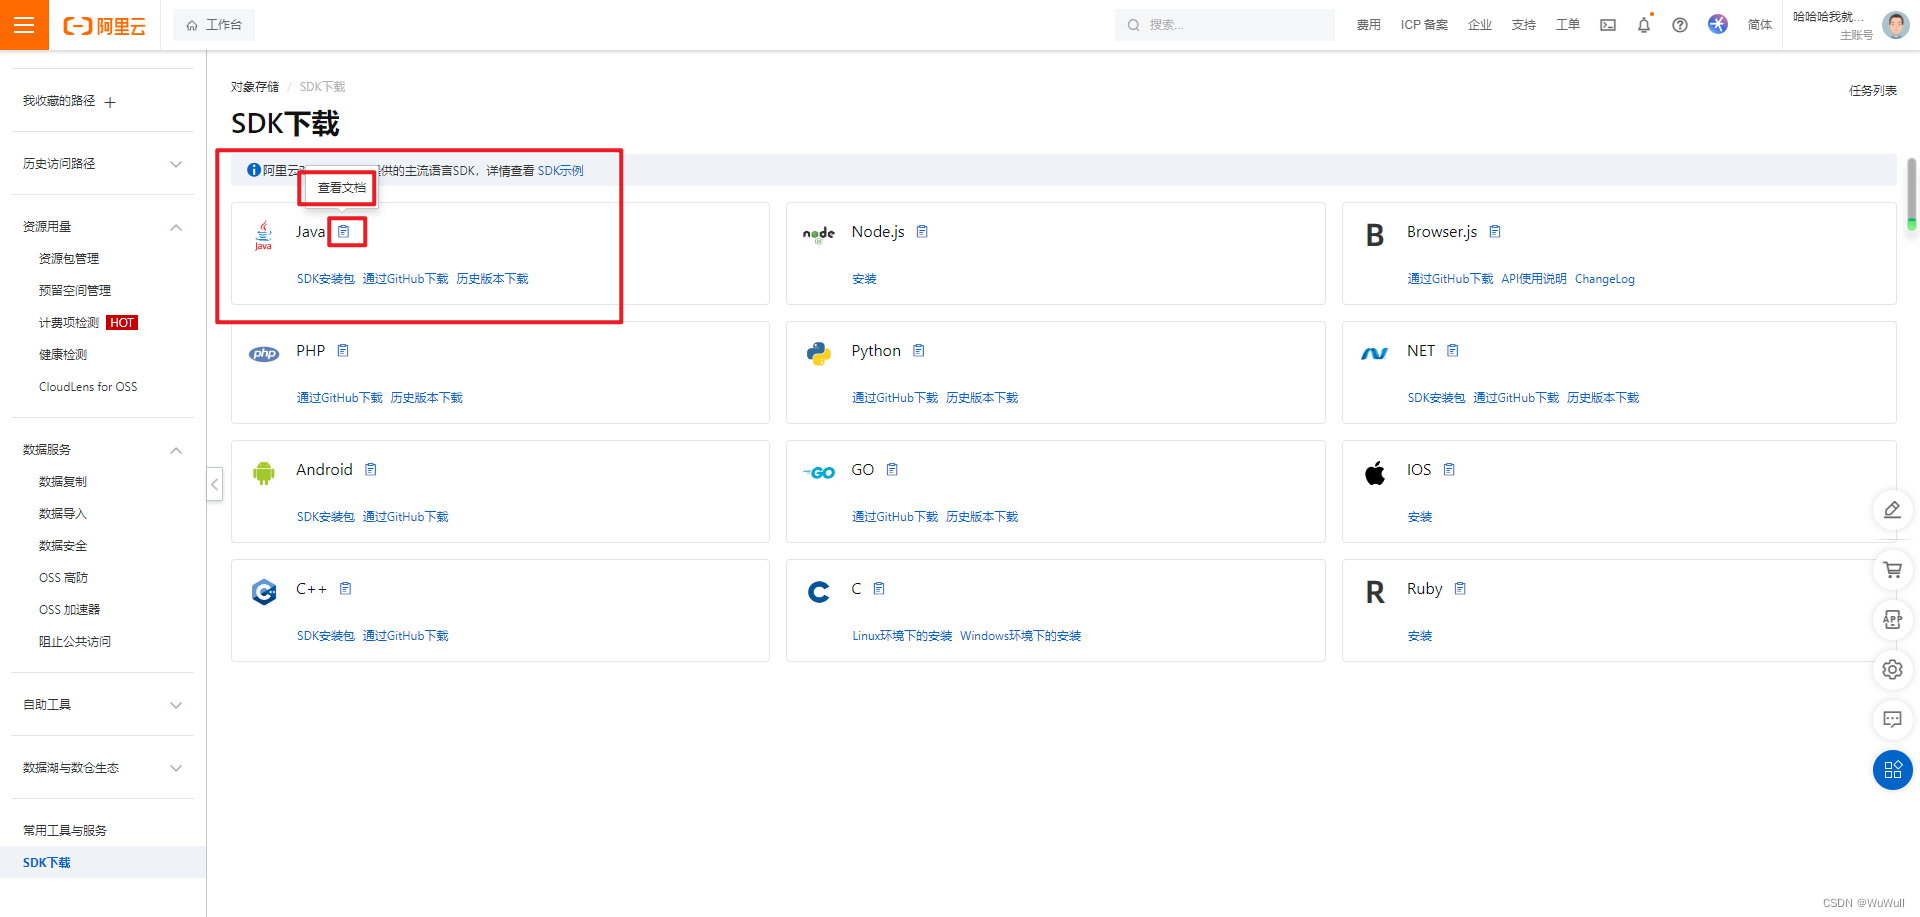Open the user avatar menu
Viewport: 1920px width, 917px height.
click(x=1895, y=25)
